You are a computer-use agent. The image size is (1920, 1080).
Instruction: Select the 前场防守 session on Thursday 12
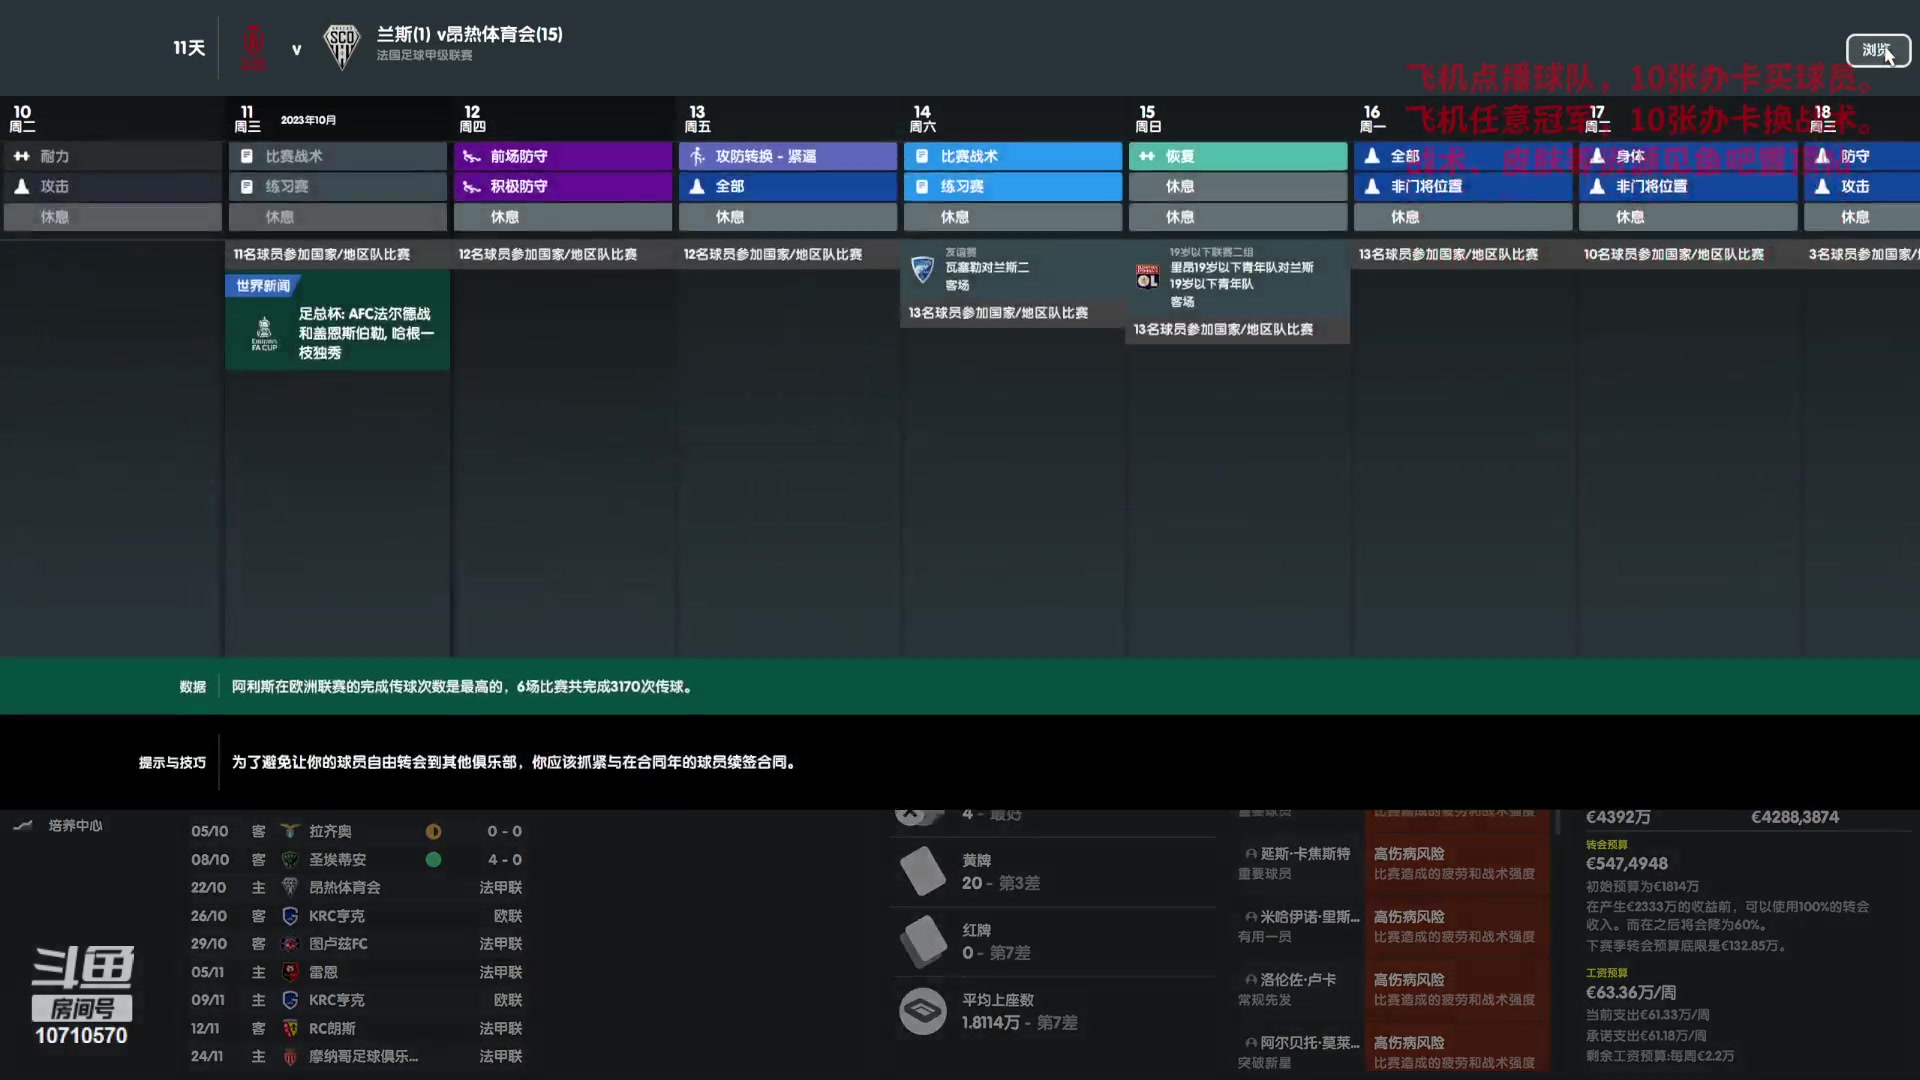(562, 156)
